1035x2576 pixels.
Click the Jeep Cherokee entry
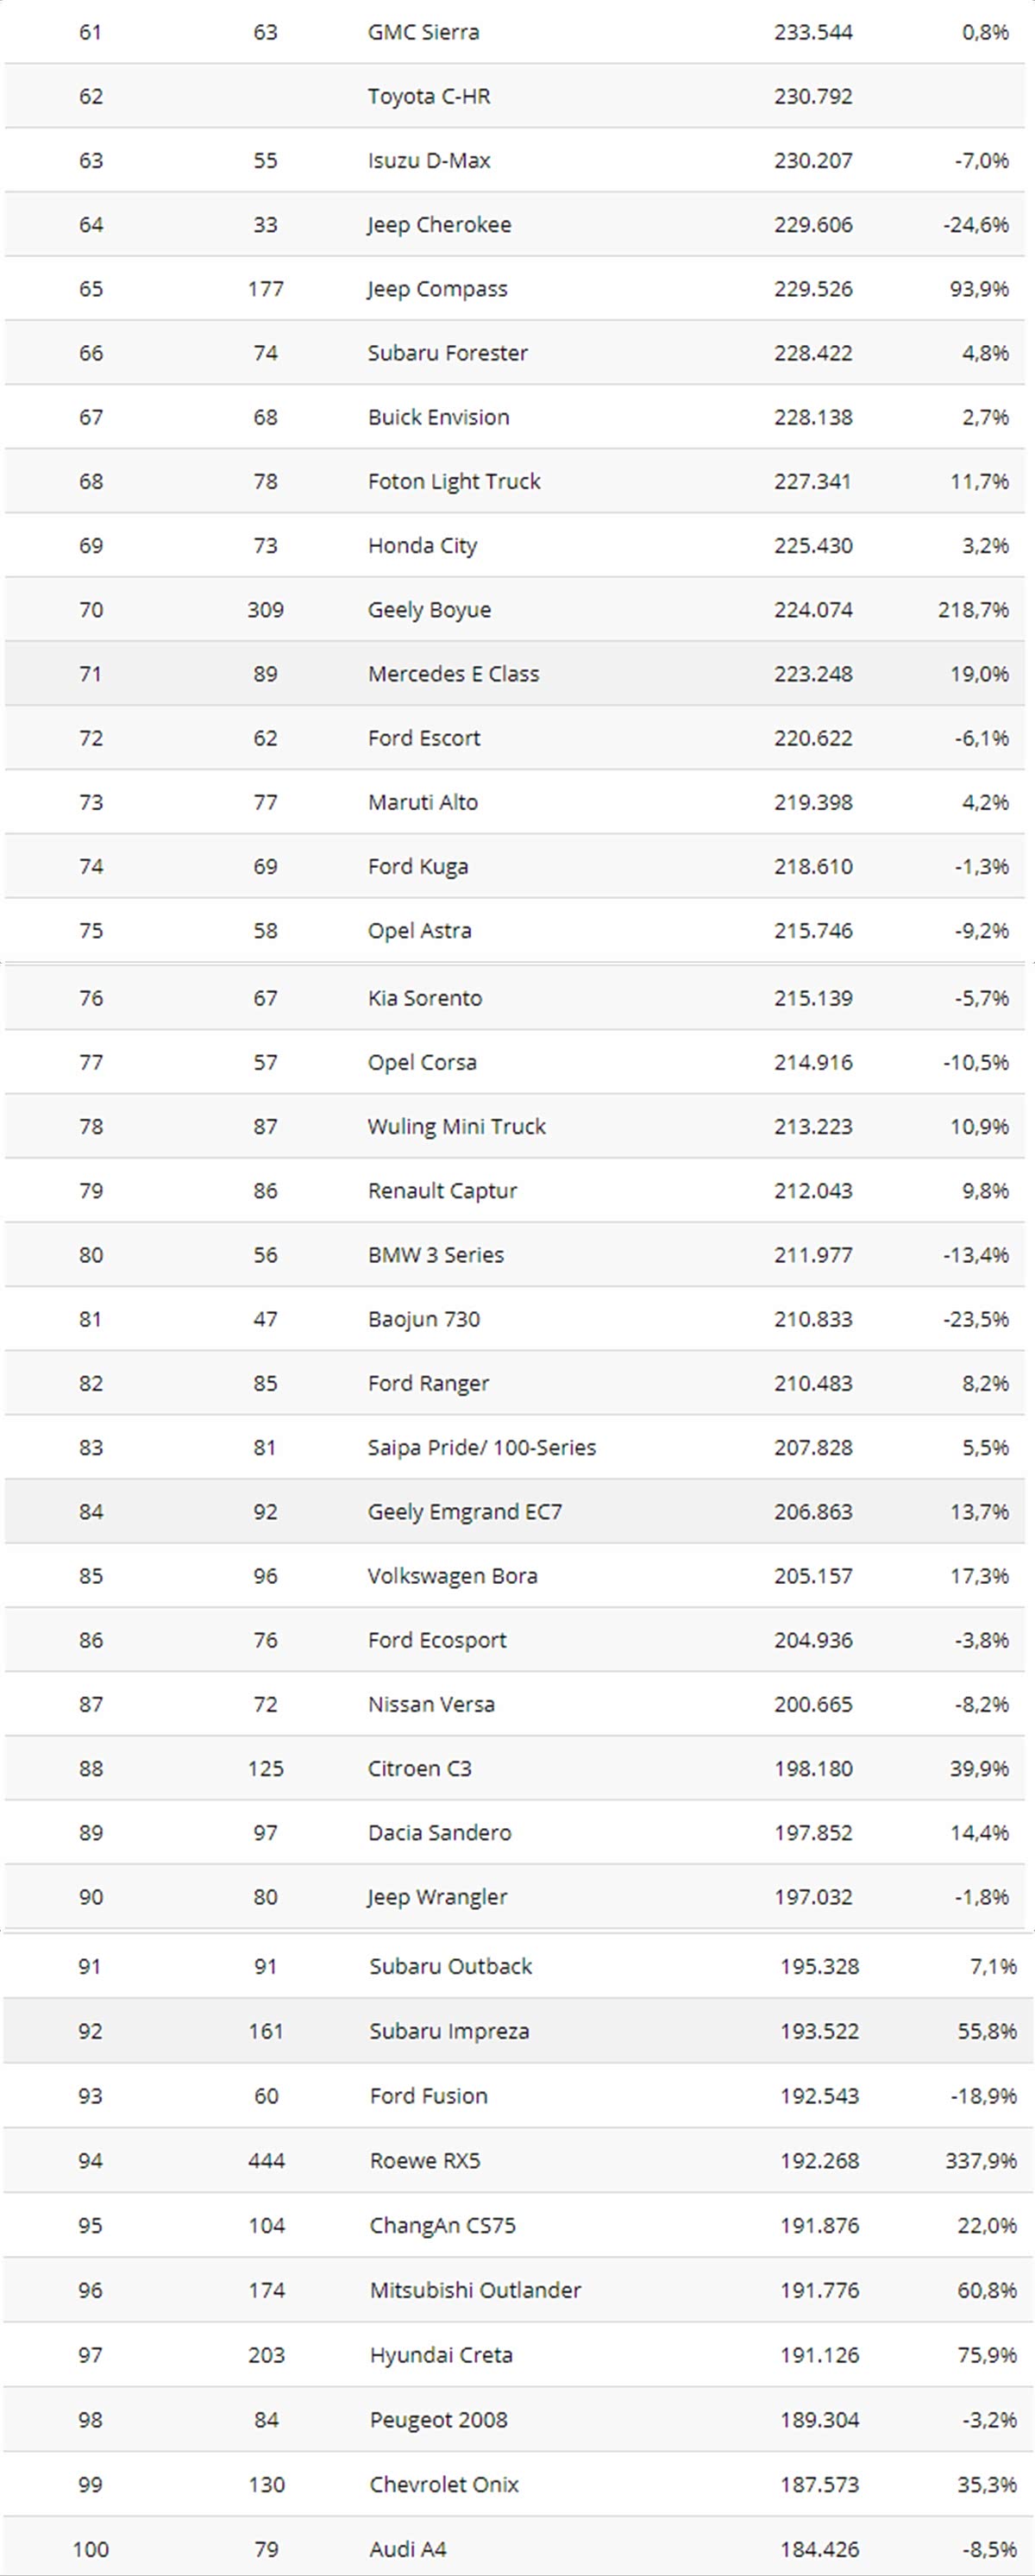click(439, 224)
